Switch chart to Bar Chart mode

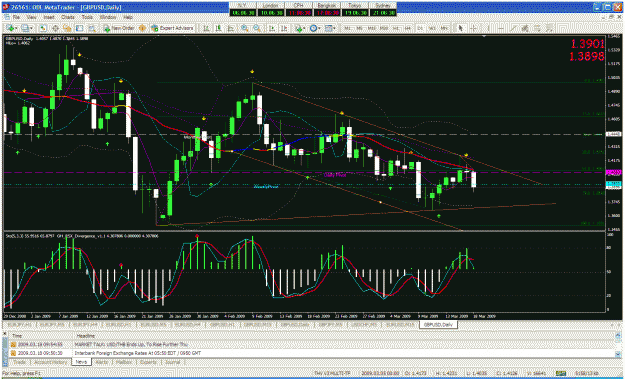point(206,28)
